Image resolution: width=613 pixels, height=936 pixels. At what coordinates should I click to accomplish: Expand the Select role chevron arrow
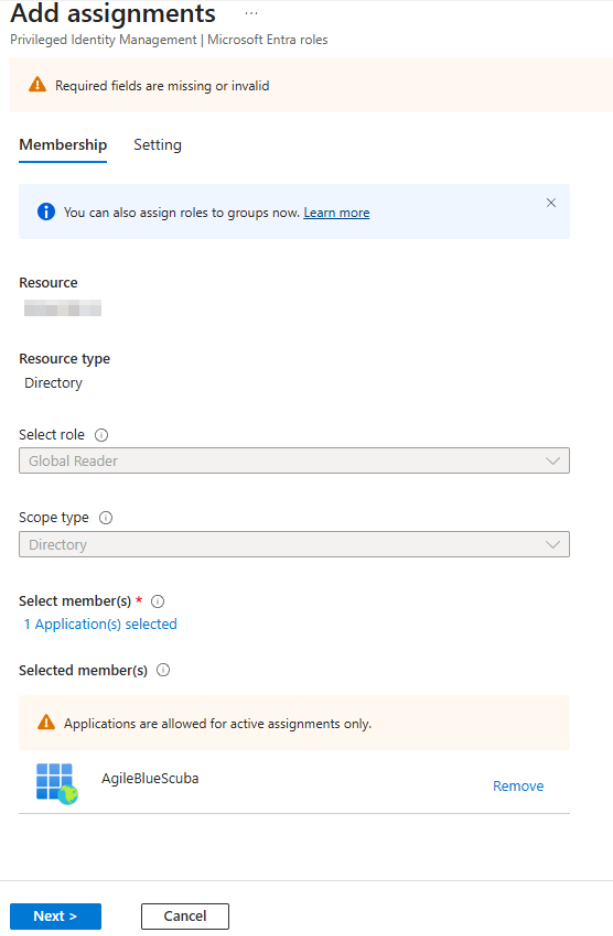pos(553,461)
